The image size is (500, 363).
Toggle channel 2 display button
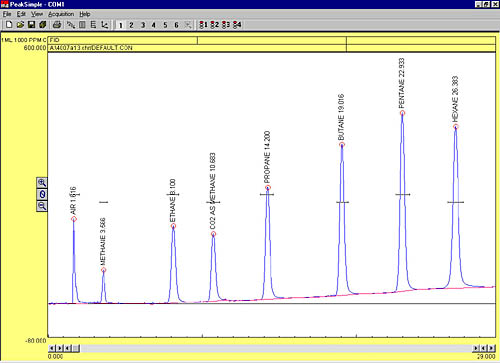point(131,25)
